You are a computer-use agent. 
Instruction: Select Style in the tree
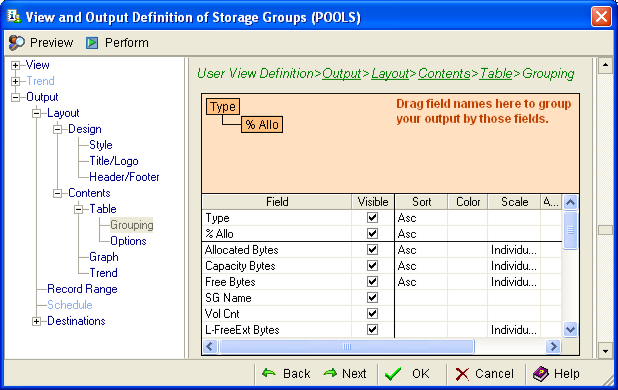[101, 145]
